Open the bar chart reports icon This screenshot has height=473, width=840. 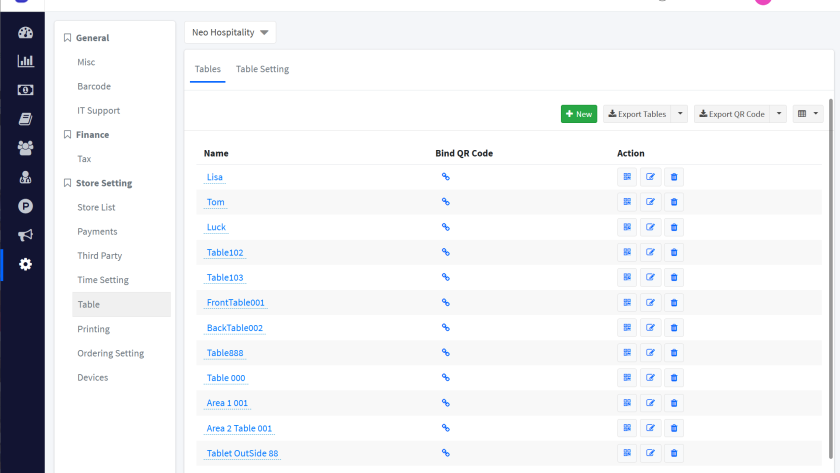pyautogui.click(x=26, y=61)
